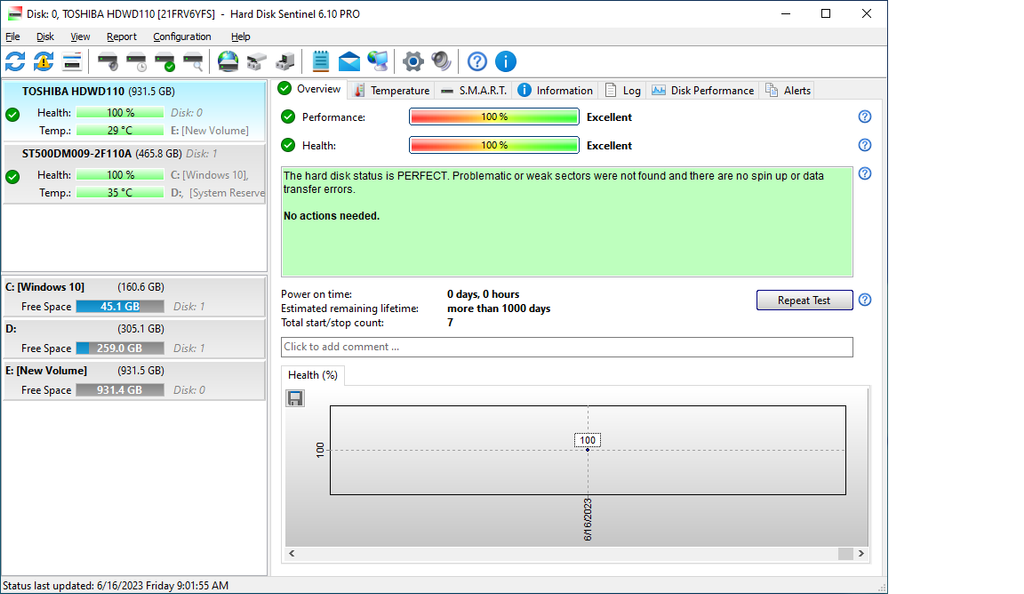Click the Health 100 % gradient bar in Overview
Screen dimensions: 1024x594
[494, 146]
